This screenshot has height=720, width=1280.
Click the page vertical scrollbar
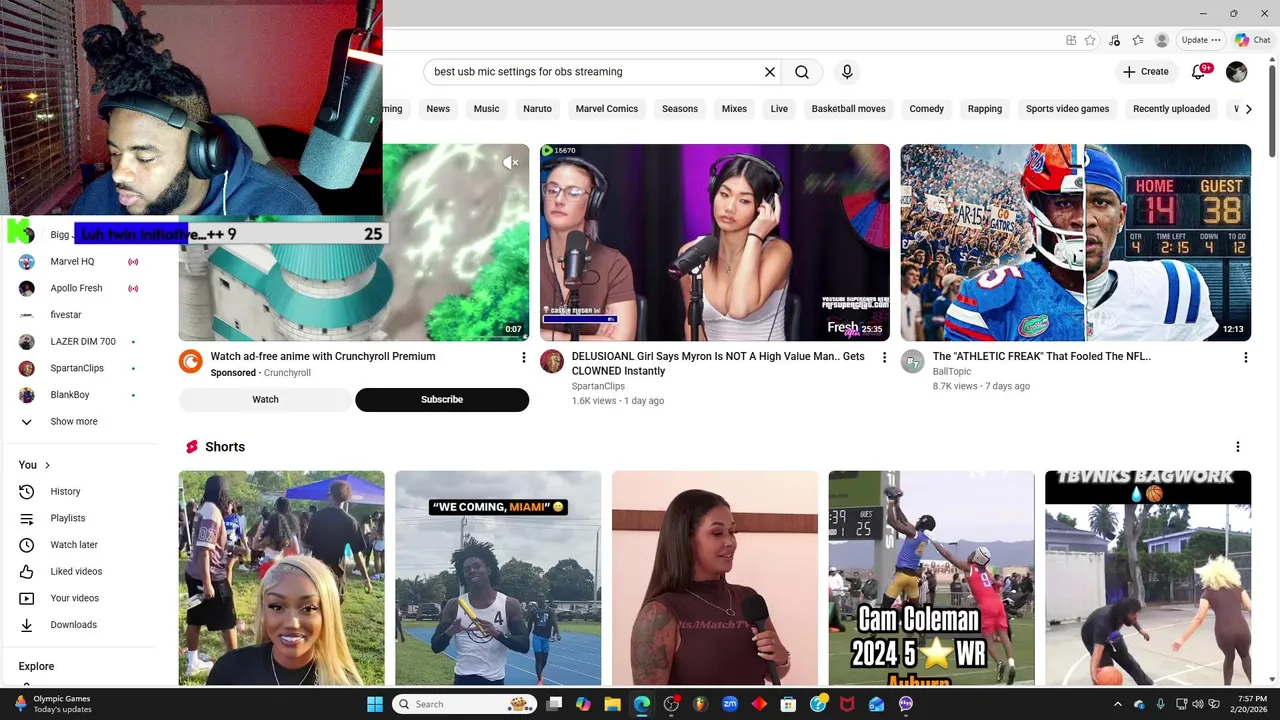[x=1273, y=110]
